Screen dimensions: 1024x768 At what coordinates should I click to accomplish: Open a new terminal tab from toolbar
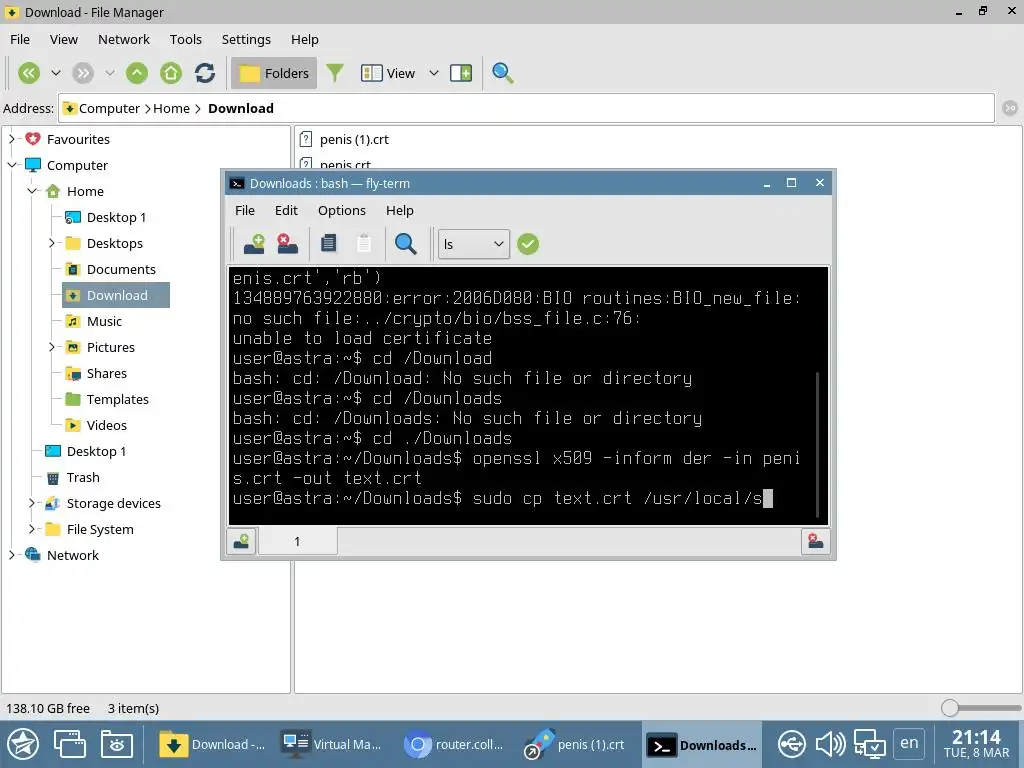(x=254, y=244)
